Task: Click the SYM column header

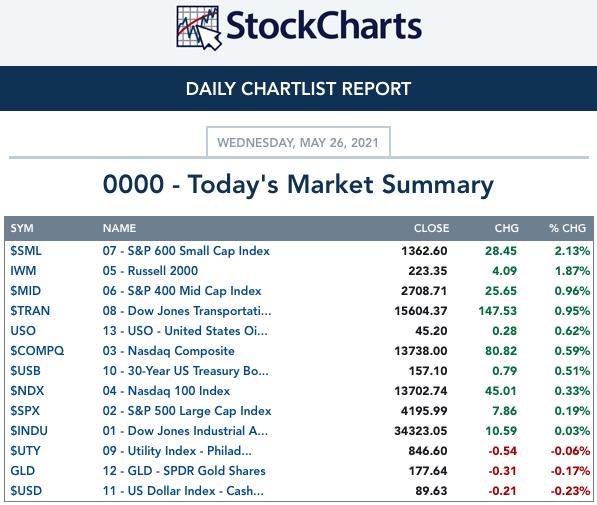Action: point(22,228)
